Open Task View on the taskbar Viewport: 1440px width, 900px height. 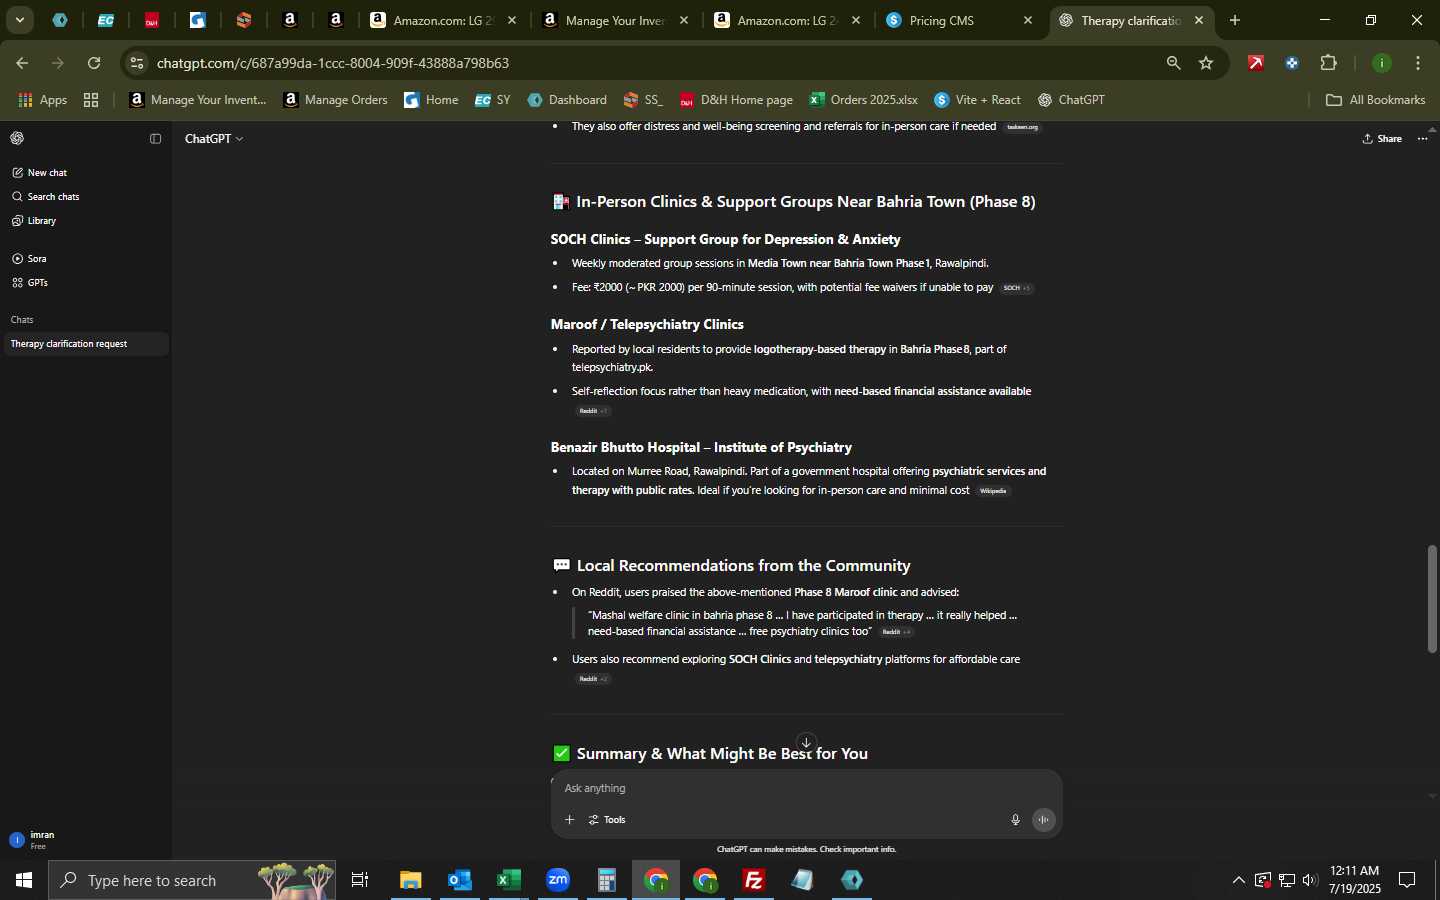click(360, 880)
